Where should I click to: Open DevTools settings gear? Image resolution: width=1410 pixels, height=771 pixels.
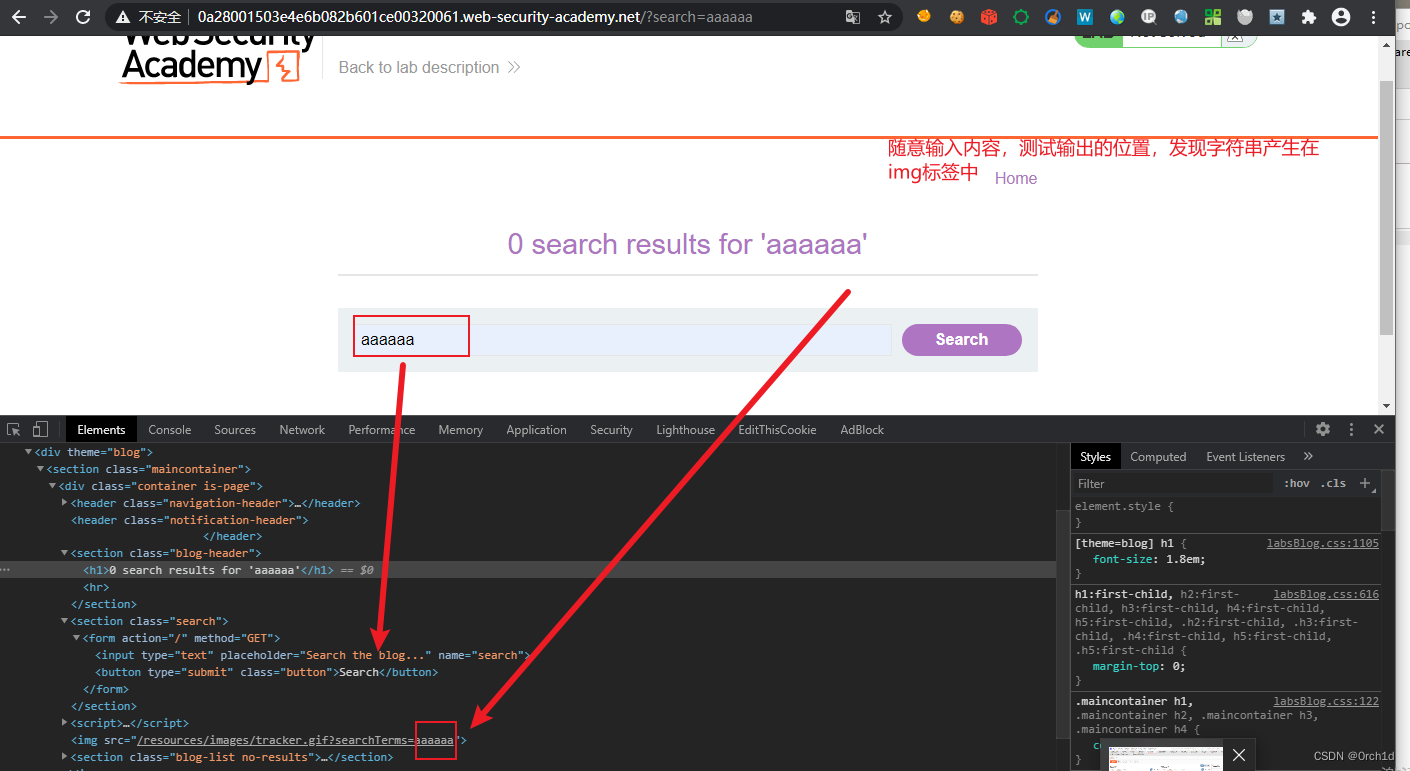[x=1323, y=429]
